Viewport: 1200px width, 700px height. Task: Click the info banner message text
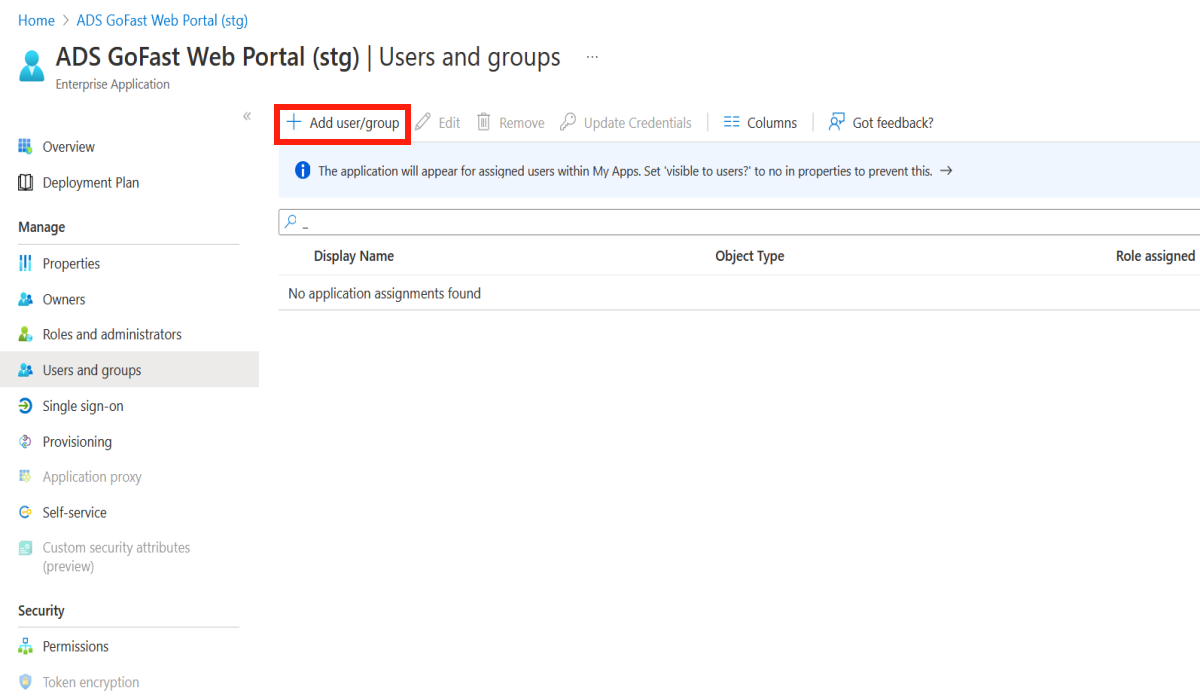coord(625,171)
